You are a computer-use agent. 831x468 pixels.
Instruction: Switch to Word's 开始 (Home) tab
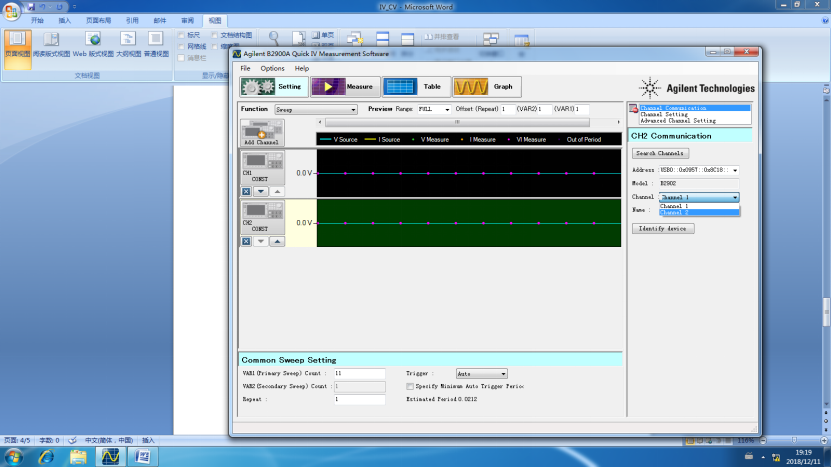[x=37, y=21]
